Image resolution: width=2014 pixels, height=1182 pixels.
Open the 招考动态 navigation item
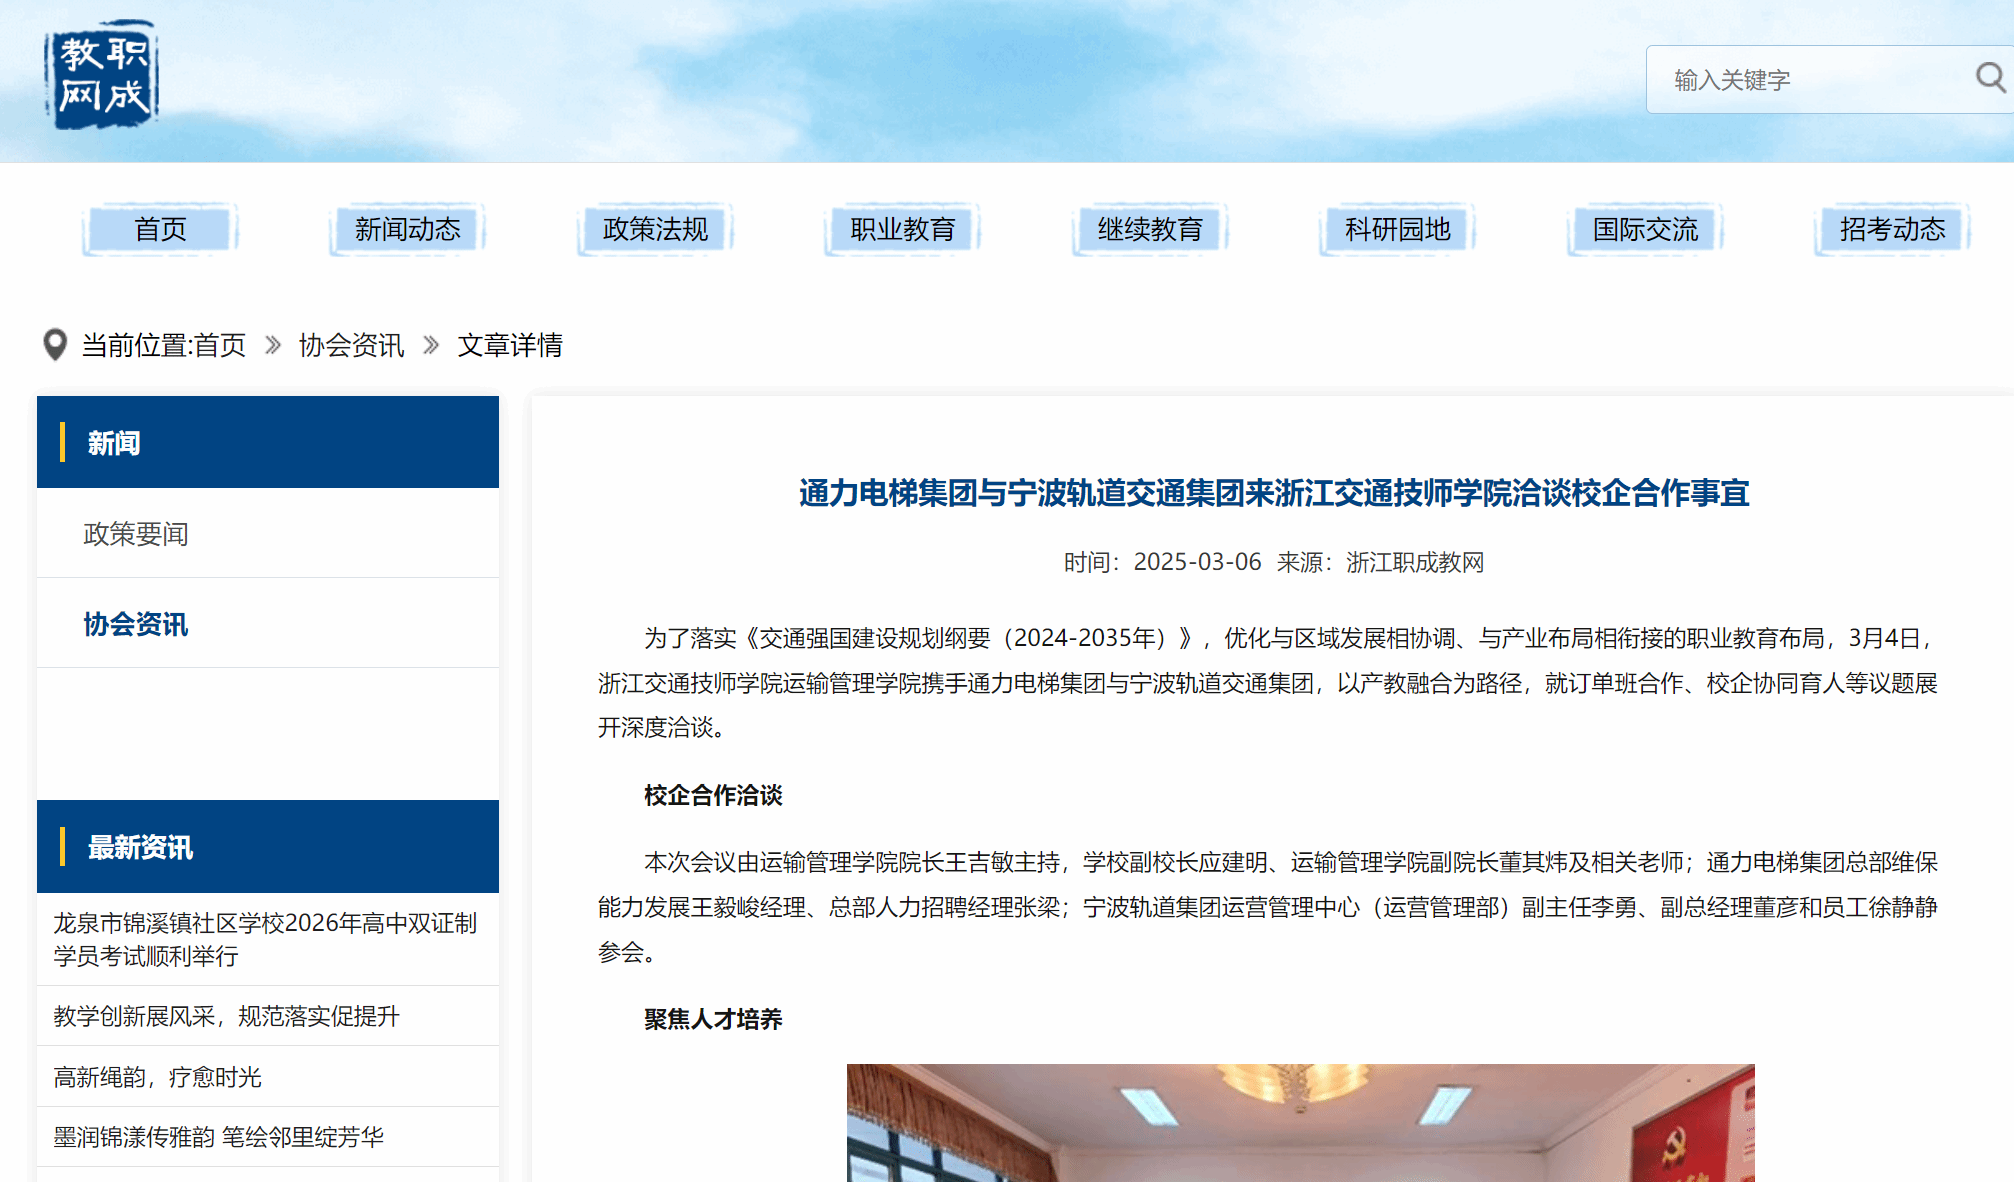[1892, 229]
